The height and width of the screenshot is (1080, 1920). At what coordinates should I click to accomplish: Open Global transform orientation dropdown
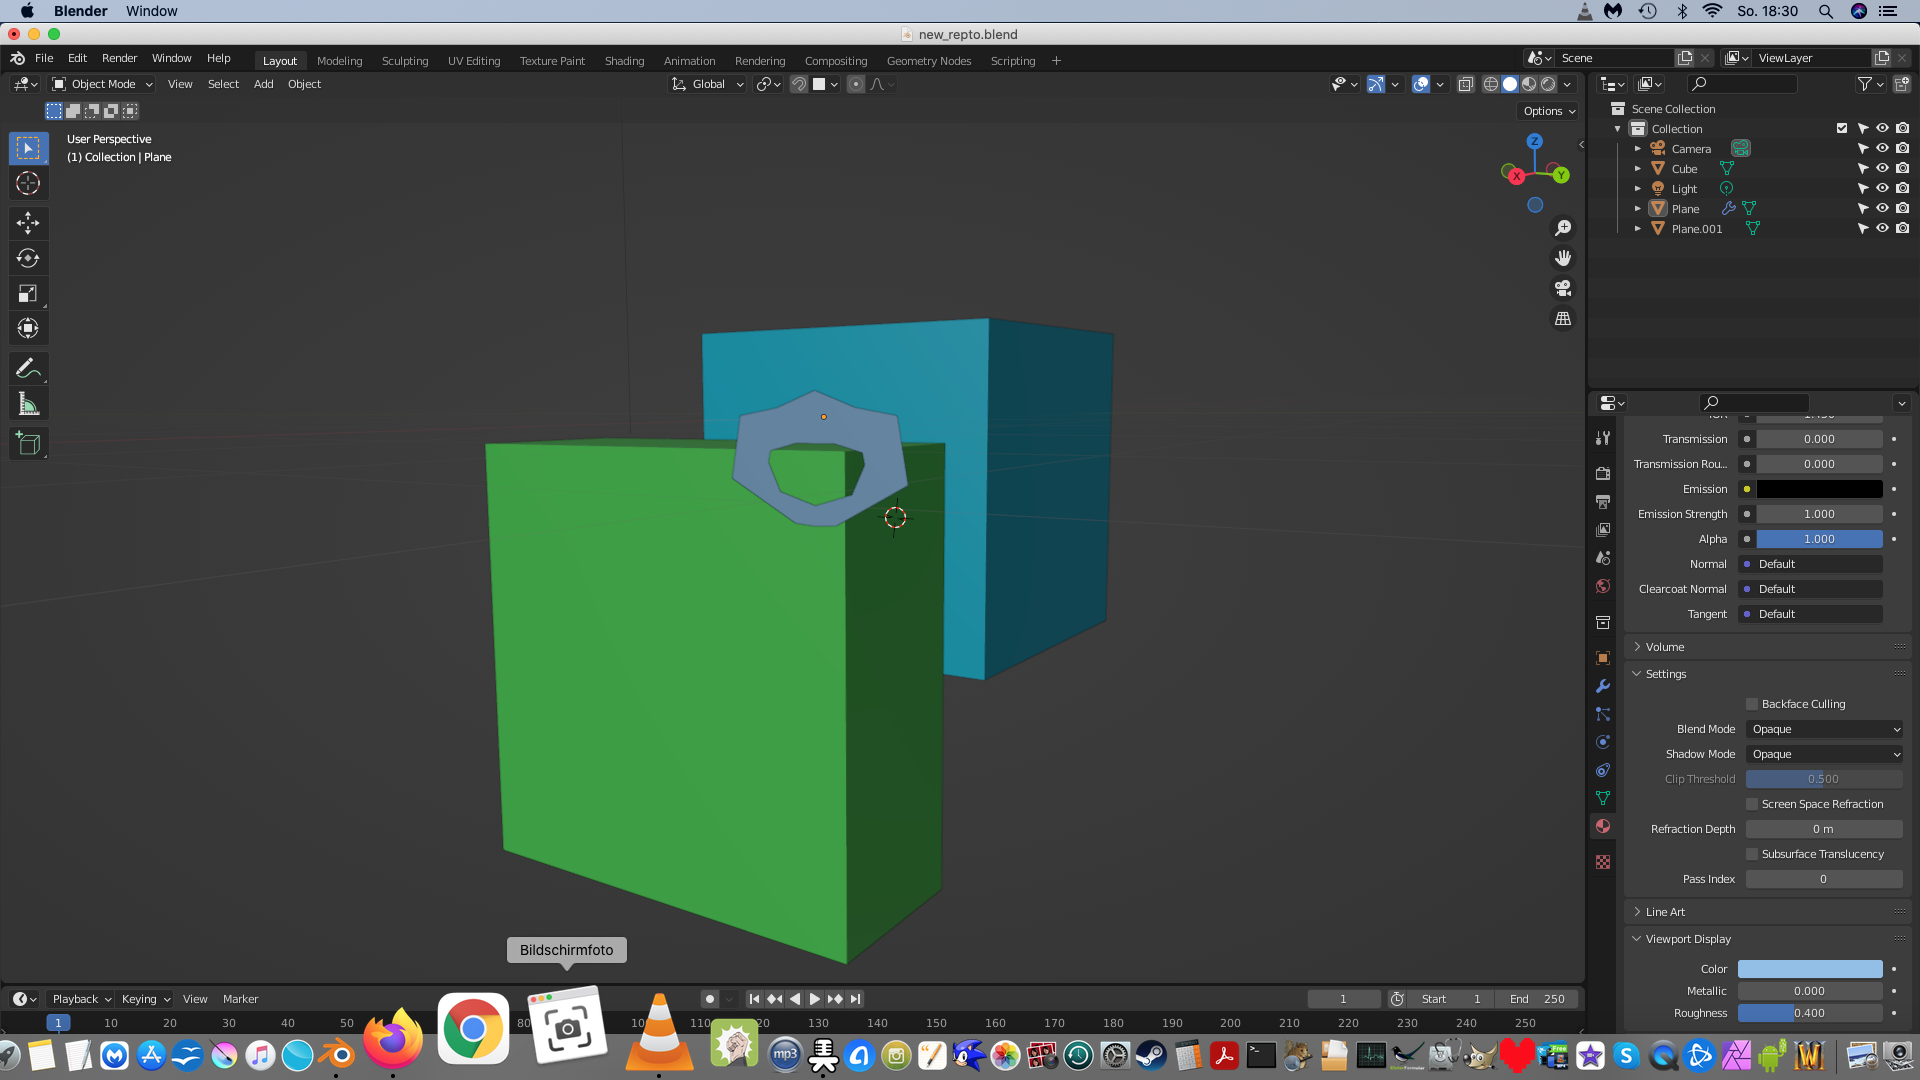[708, 84]
